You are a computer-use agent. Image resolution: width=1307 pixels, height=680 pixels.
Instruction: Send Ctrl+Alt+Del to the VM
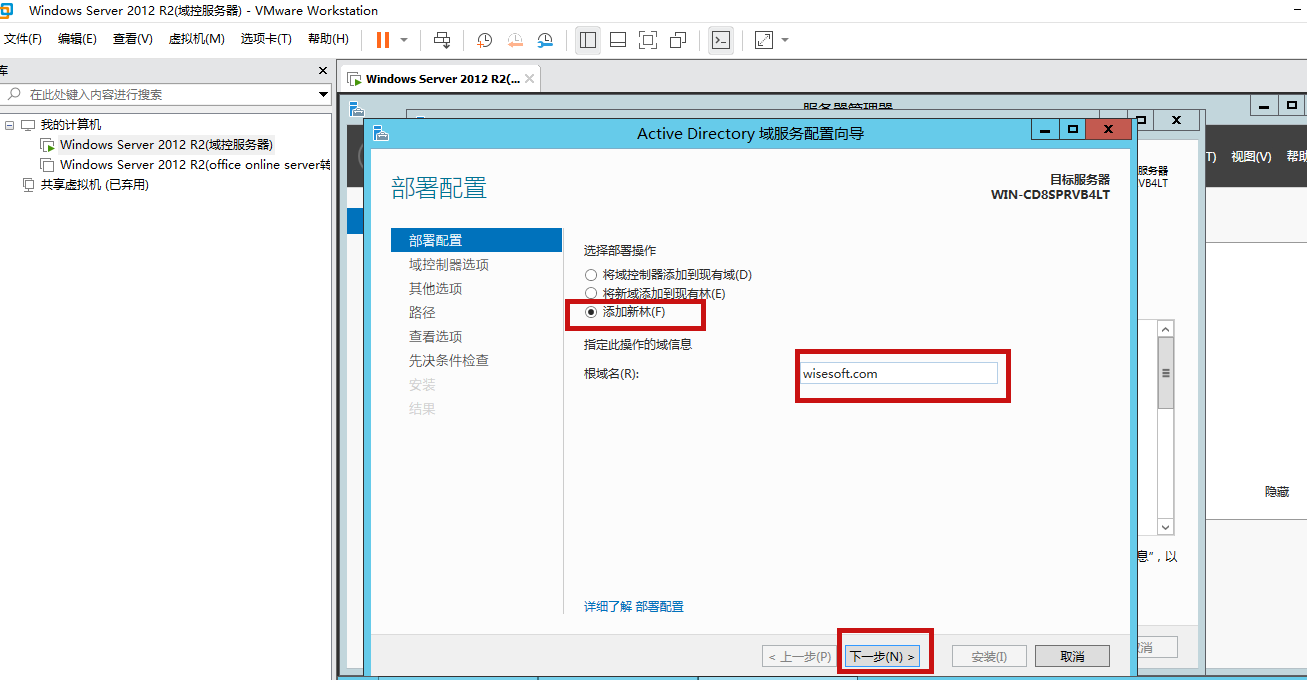[442, 40]
